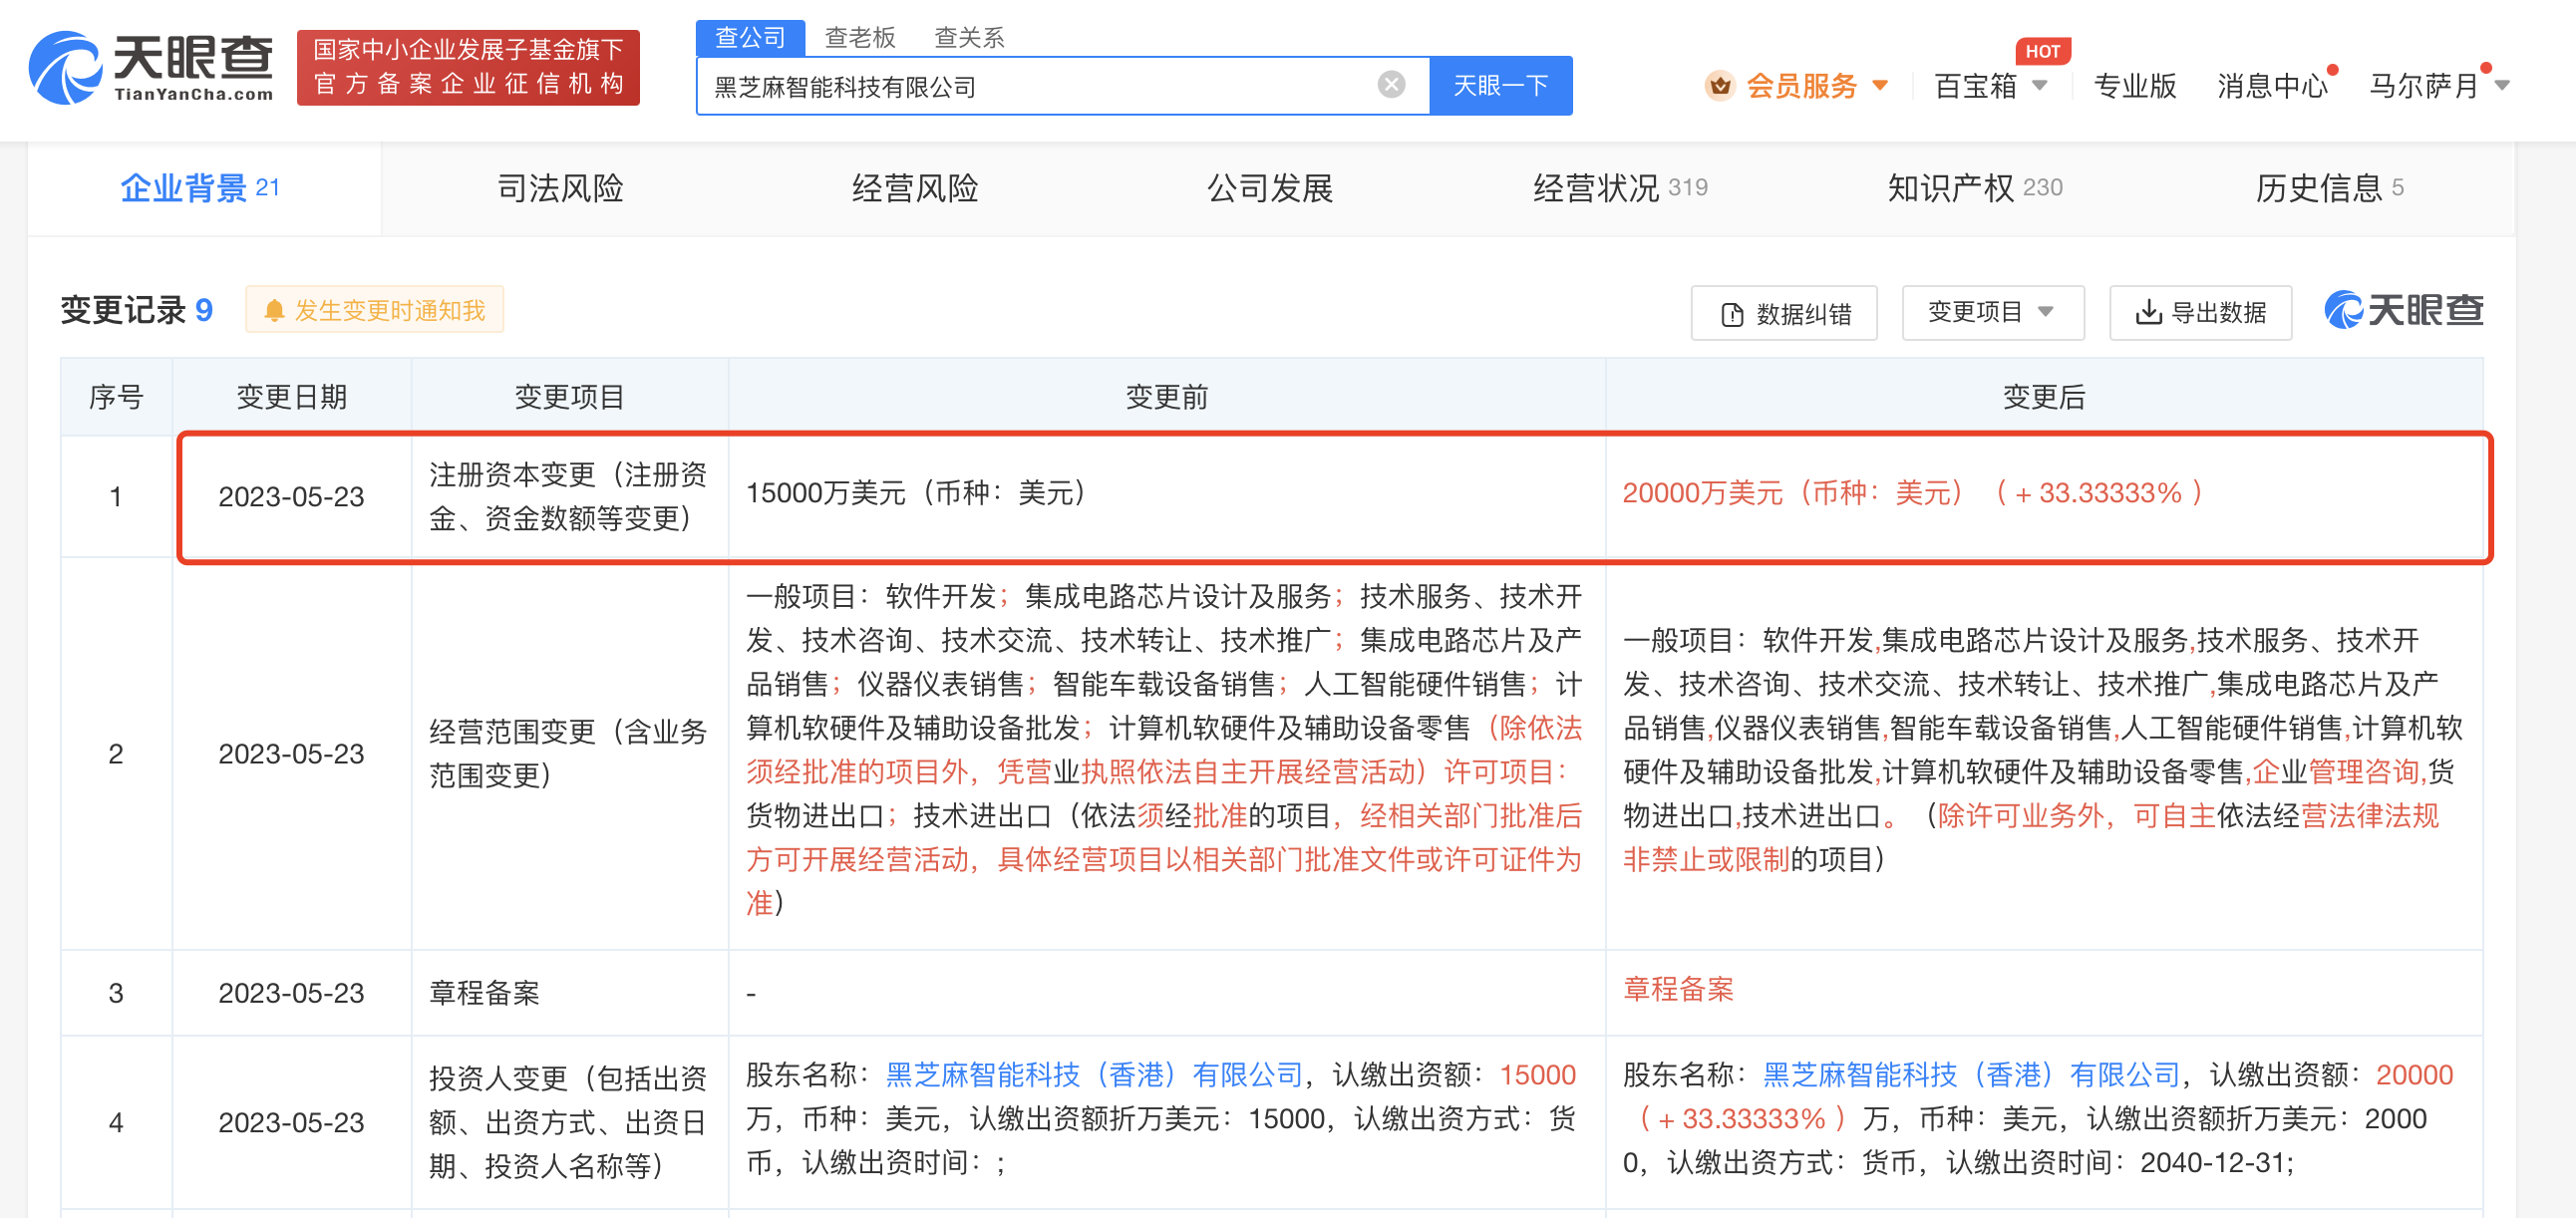Open 黑芝麻智能科技（香港）有限公司 link in 变更后 column
This screenshot has height=1218, width=2576.
1972,1075
